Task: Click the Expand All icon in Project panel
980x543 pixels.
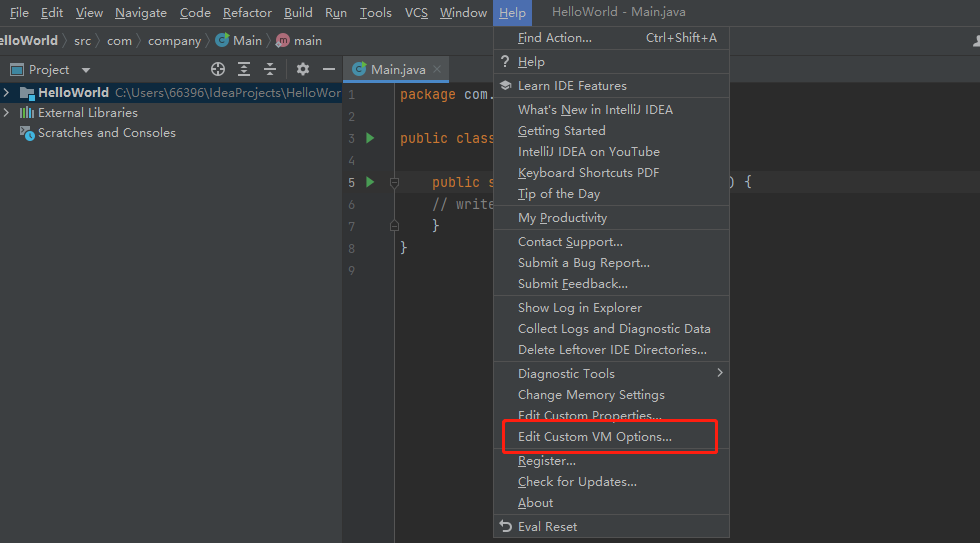Action: tap(244, 69)
